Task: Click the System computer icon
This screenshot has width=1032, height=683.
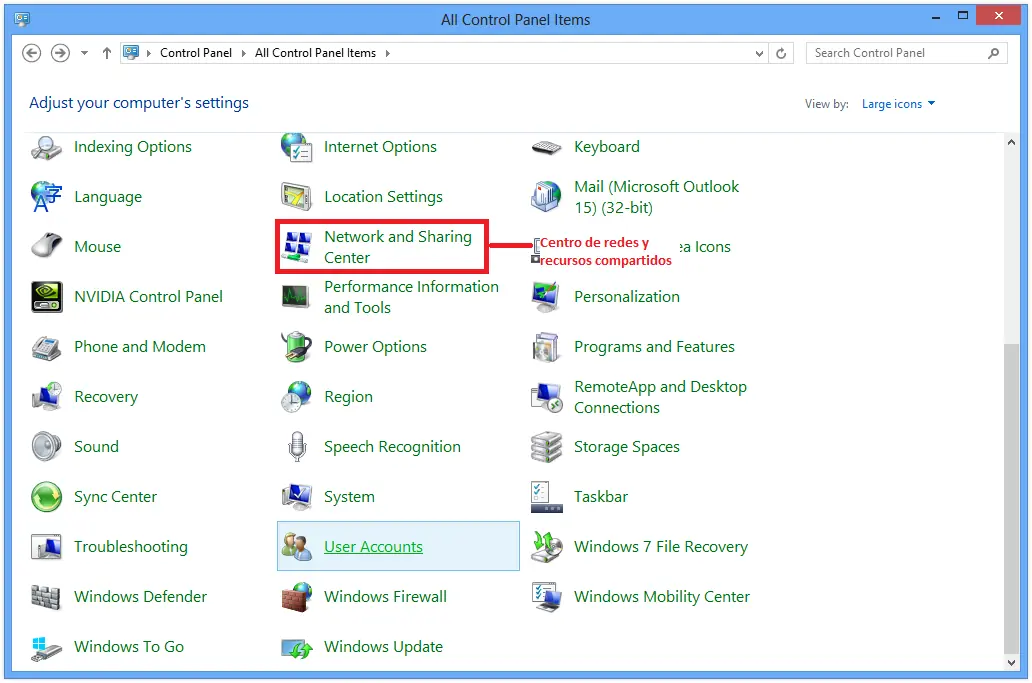Action: click(x=296, y=497)
